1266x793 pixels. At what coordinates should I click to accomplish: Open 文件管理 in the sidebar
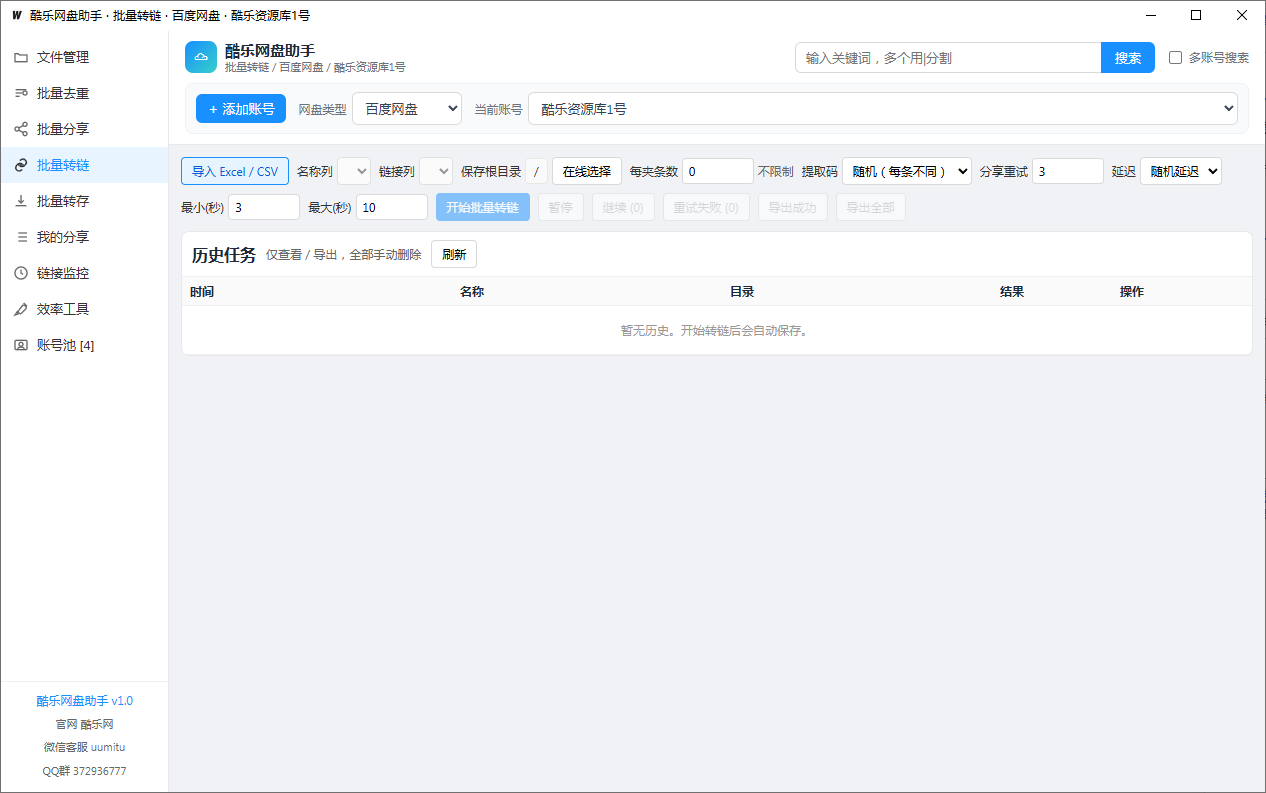tap(84, 57)
